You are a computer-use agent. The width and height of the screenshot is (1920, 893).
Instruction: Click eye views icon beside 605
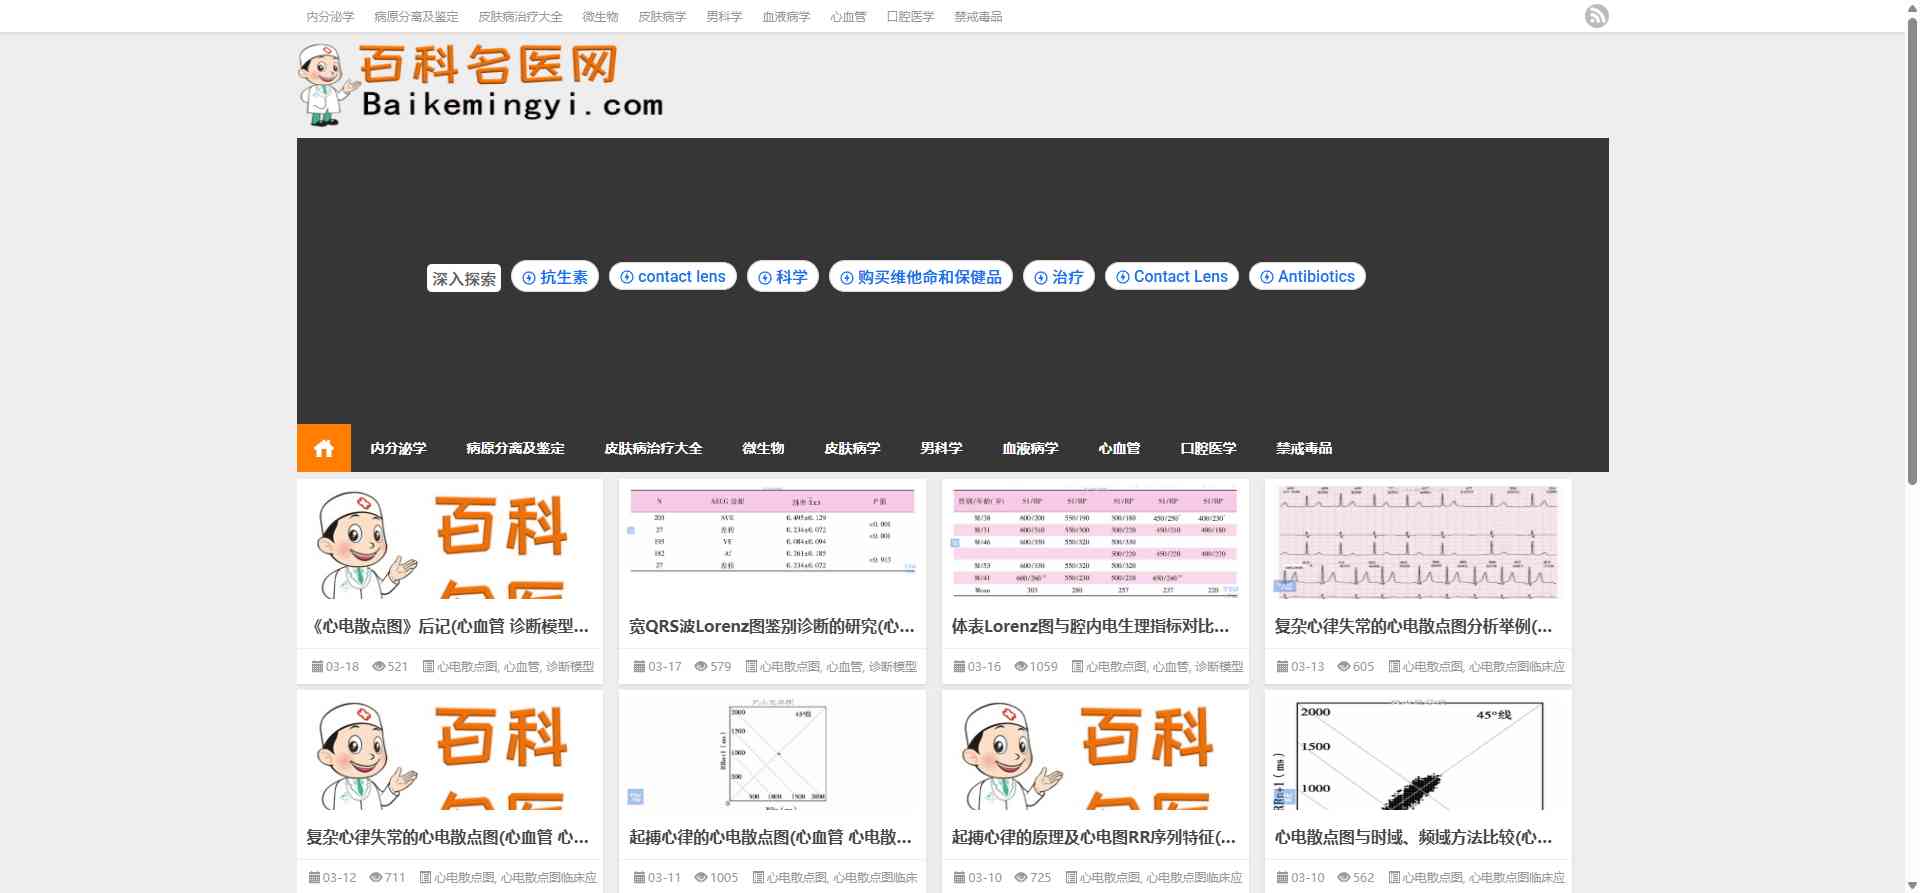coord(1344,667)
